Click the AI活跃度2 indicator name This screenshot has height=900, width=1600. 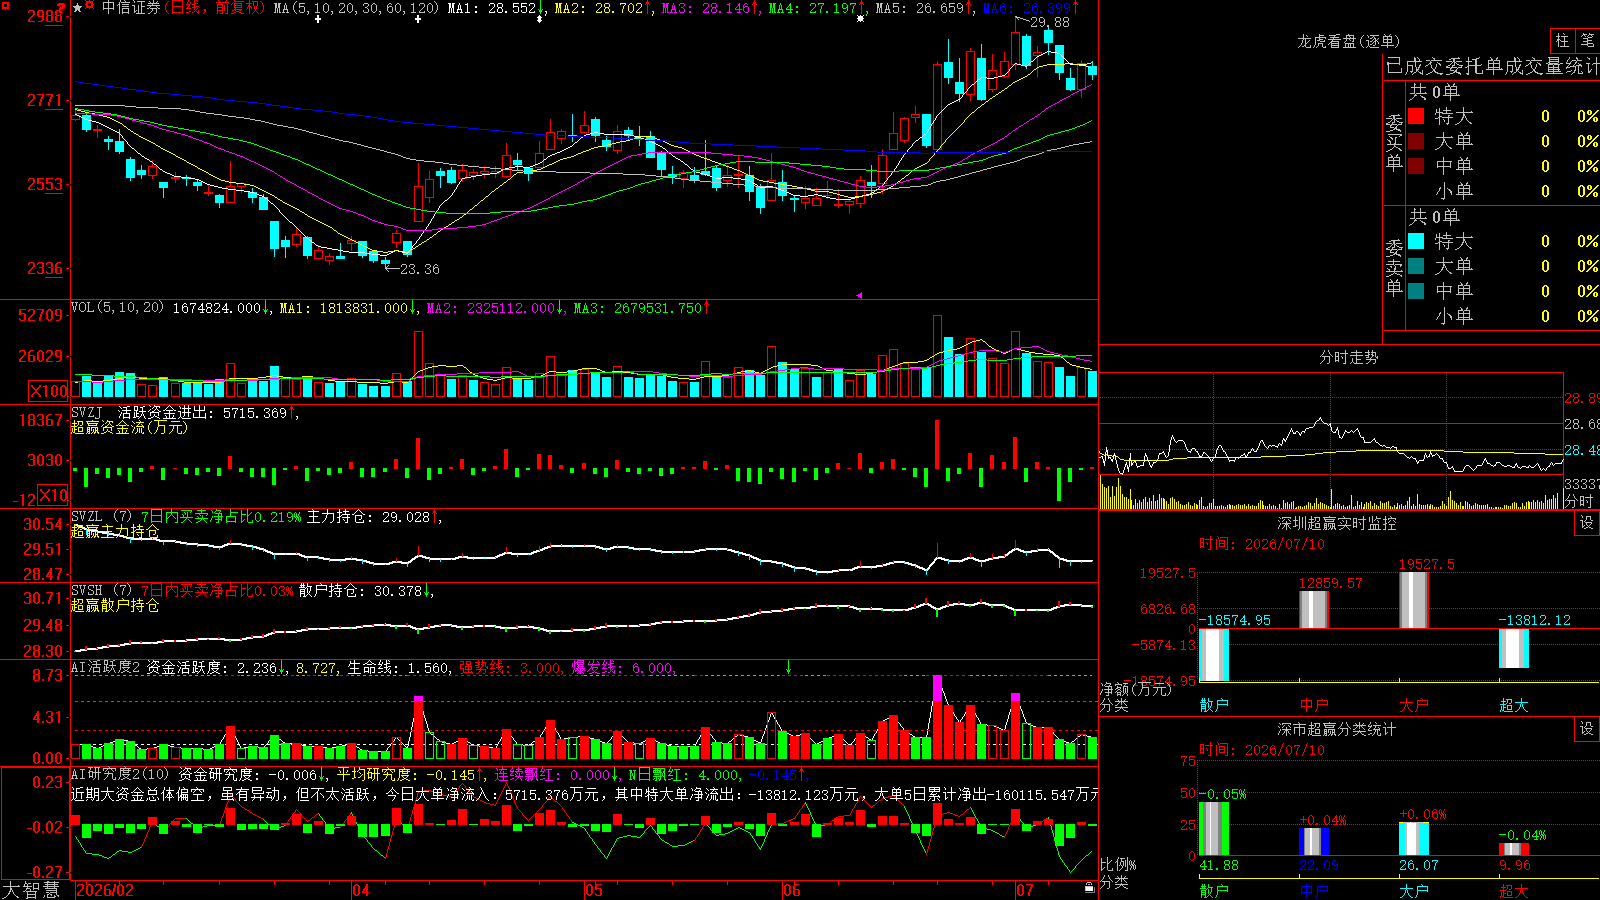point(105,667)
